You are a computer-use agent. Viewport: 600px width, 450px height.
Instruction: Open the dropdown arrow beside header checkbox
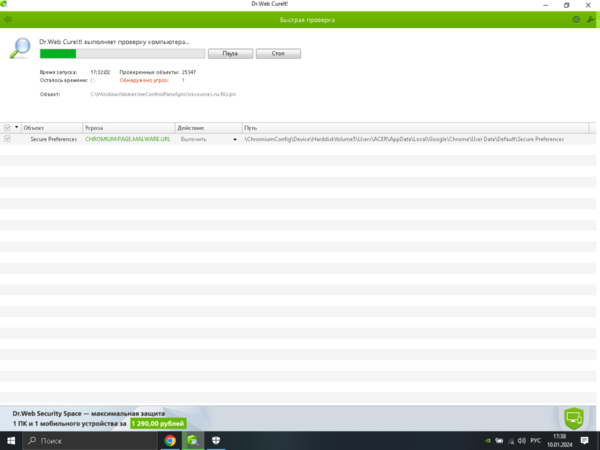coord(16,127)
